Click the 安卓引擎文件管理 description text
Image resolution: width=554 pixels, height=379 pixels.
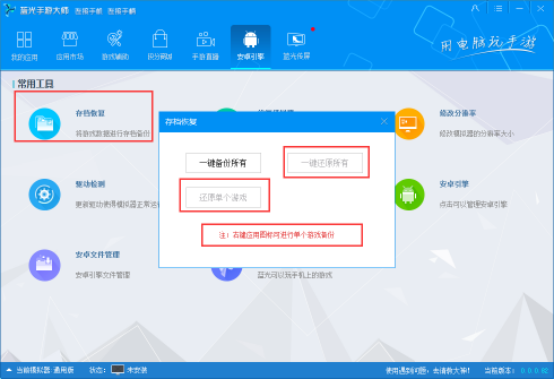[x=102, y=275]
